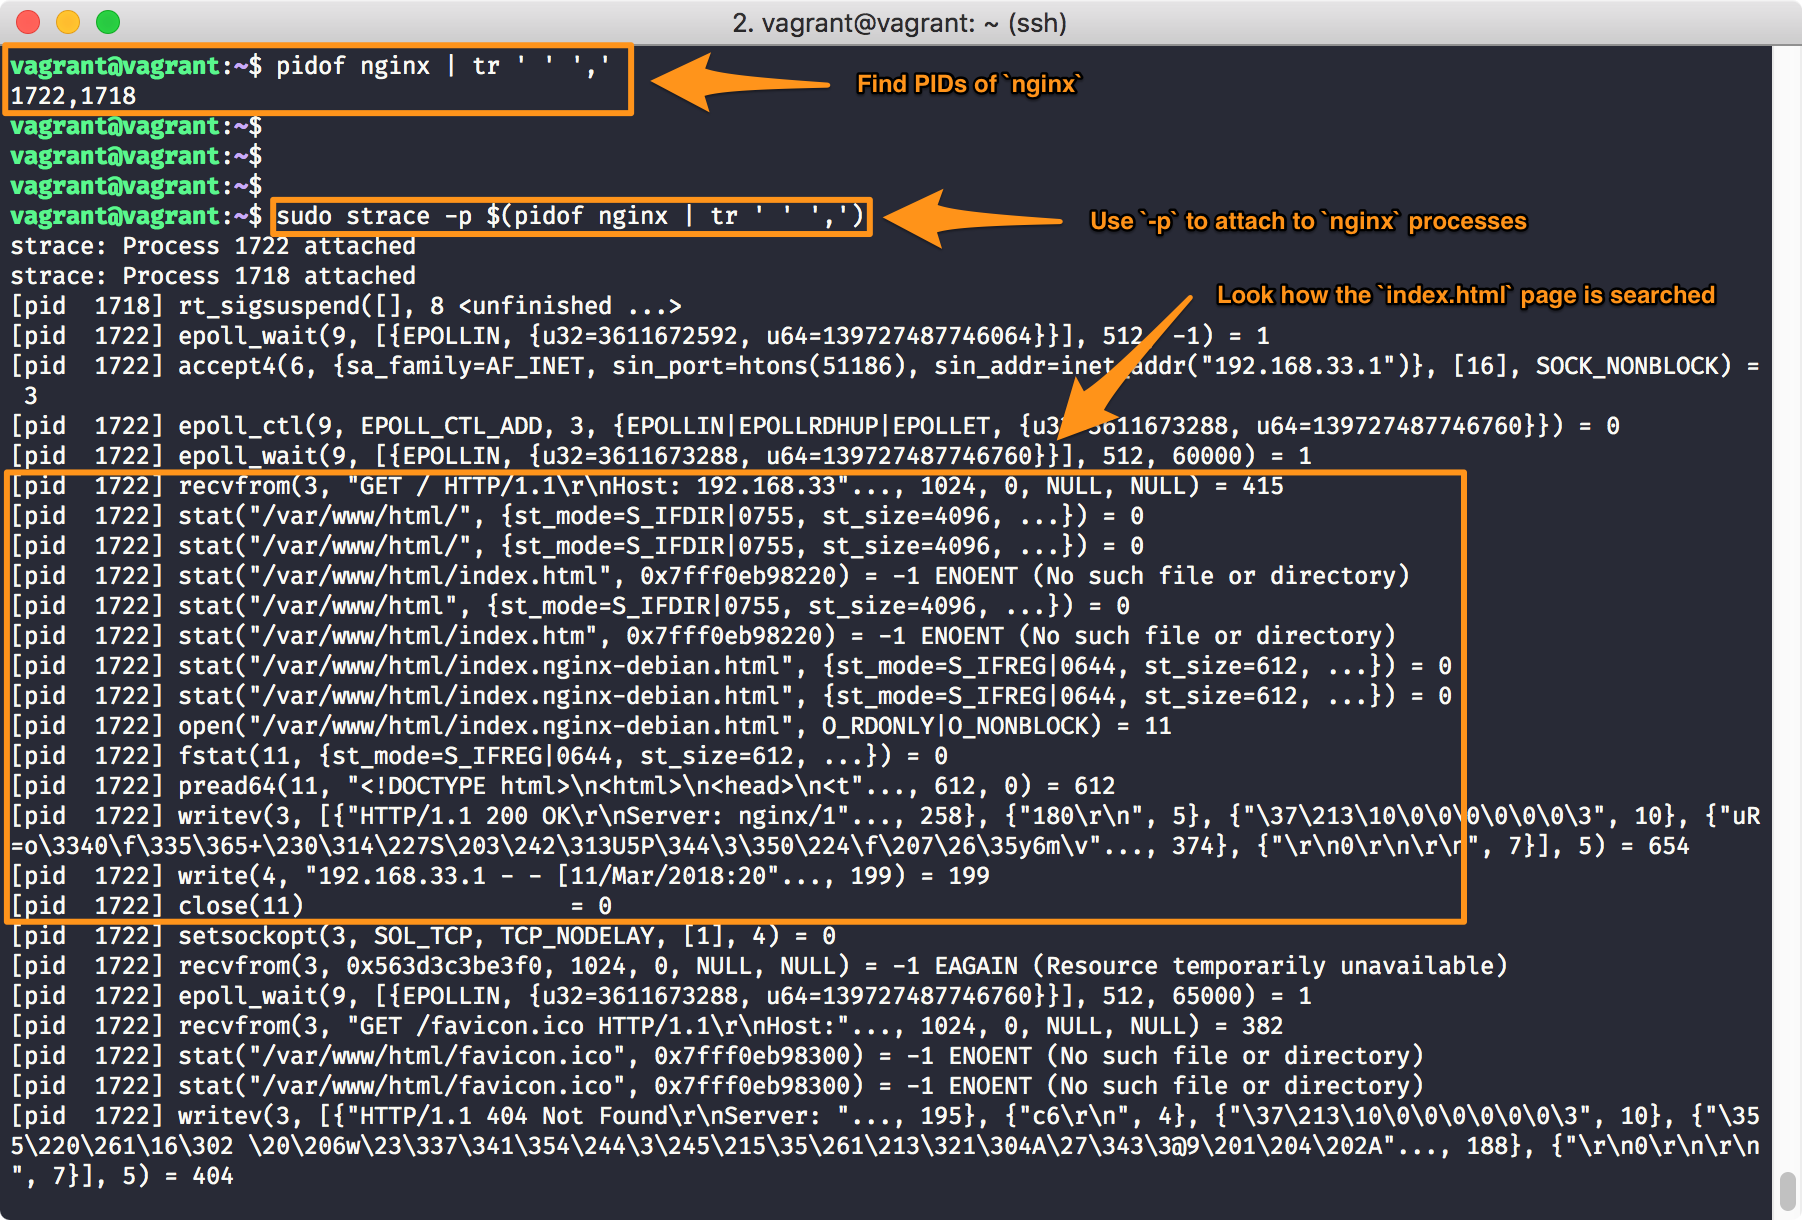Close the terminal window with the red button
This screenshot has width=1802, height=1220.
[28, 22]
